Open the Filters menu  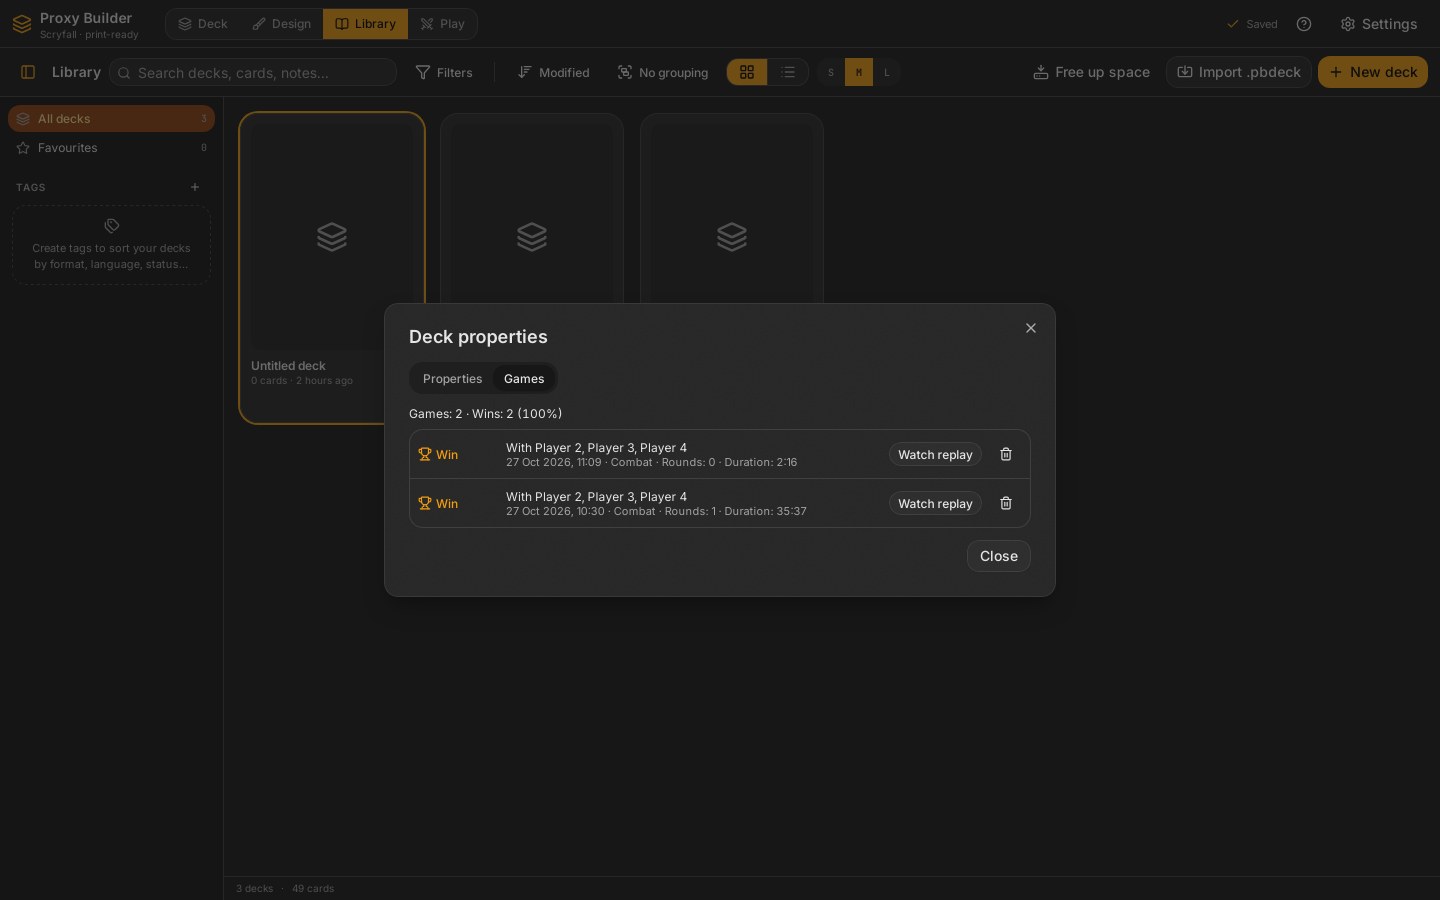[x=444, y=72]
